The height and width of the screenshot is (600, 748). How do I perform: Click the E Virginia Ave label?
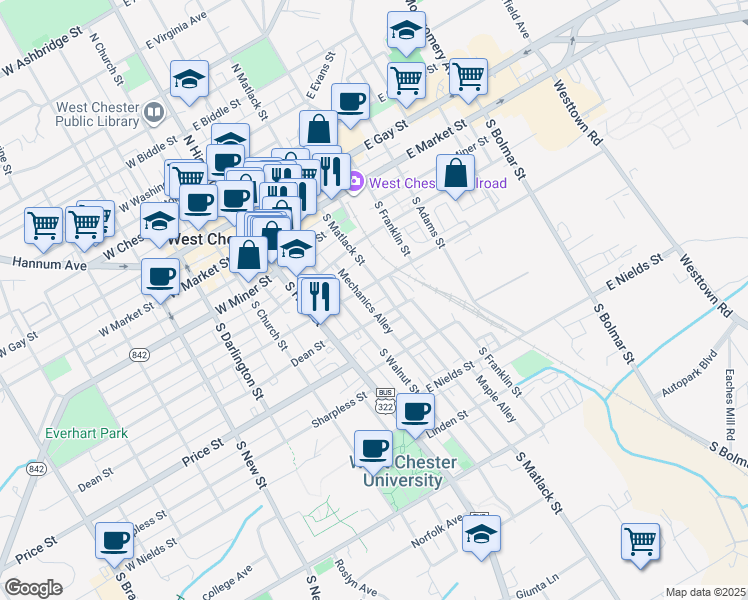(x=176, y=30)
